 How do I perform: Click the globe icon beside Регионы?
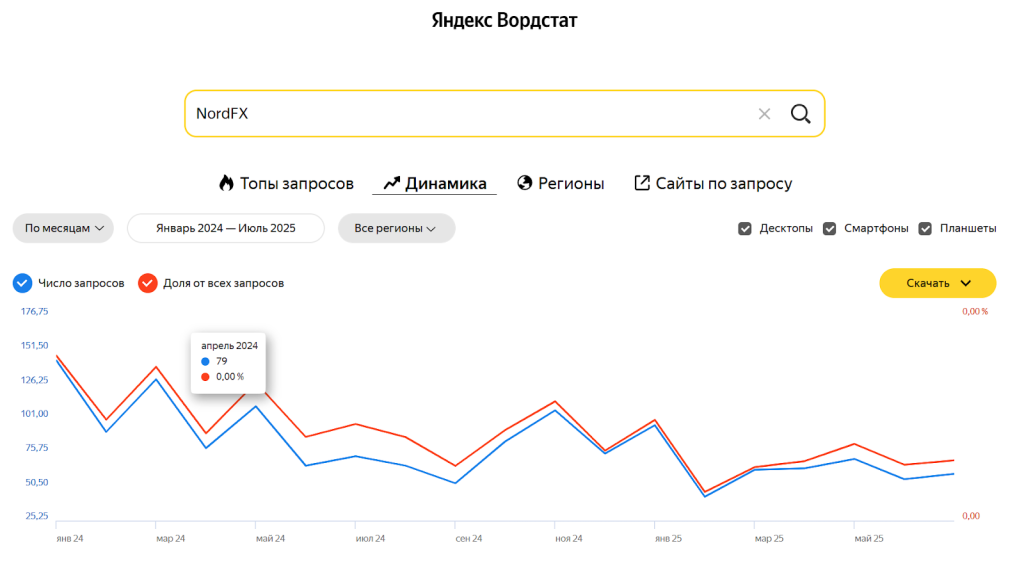click(524, 183)
